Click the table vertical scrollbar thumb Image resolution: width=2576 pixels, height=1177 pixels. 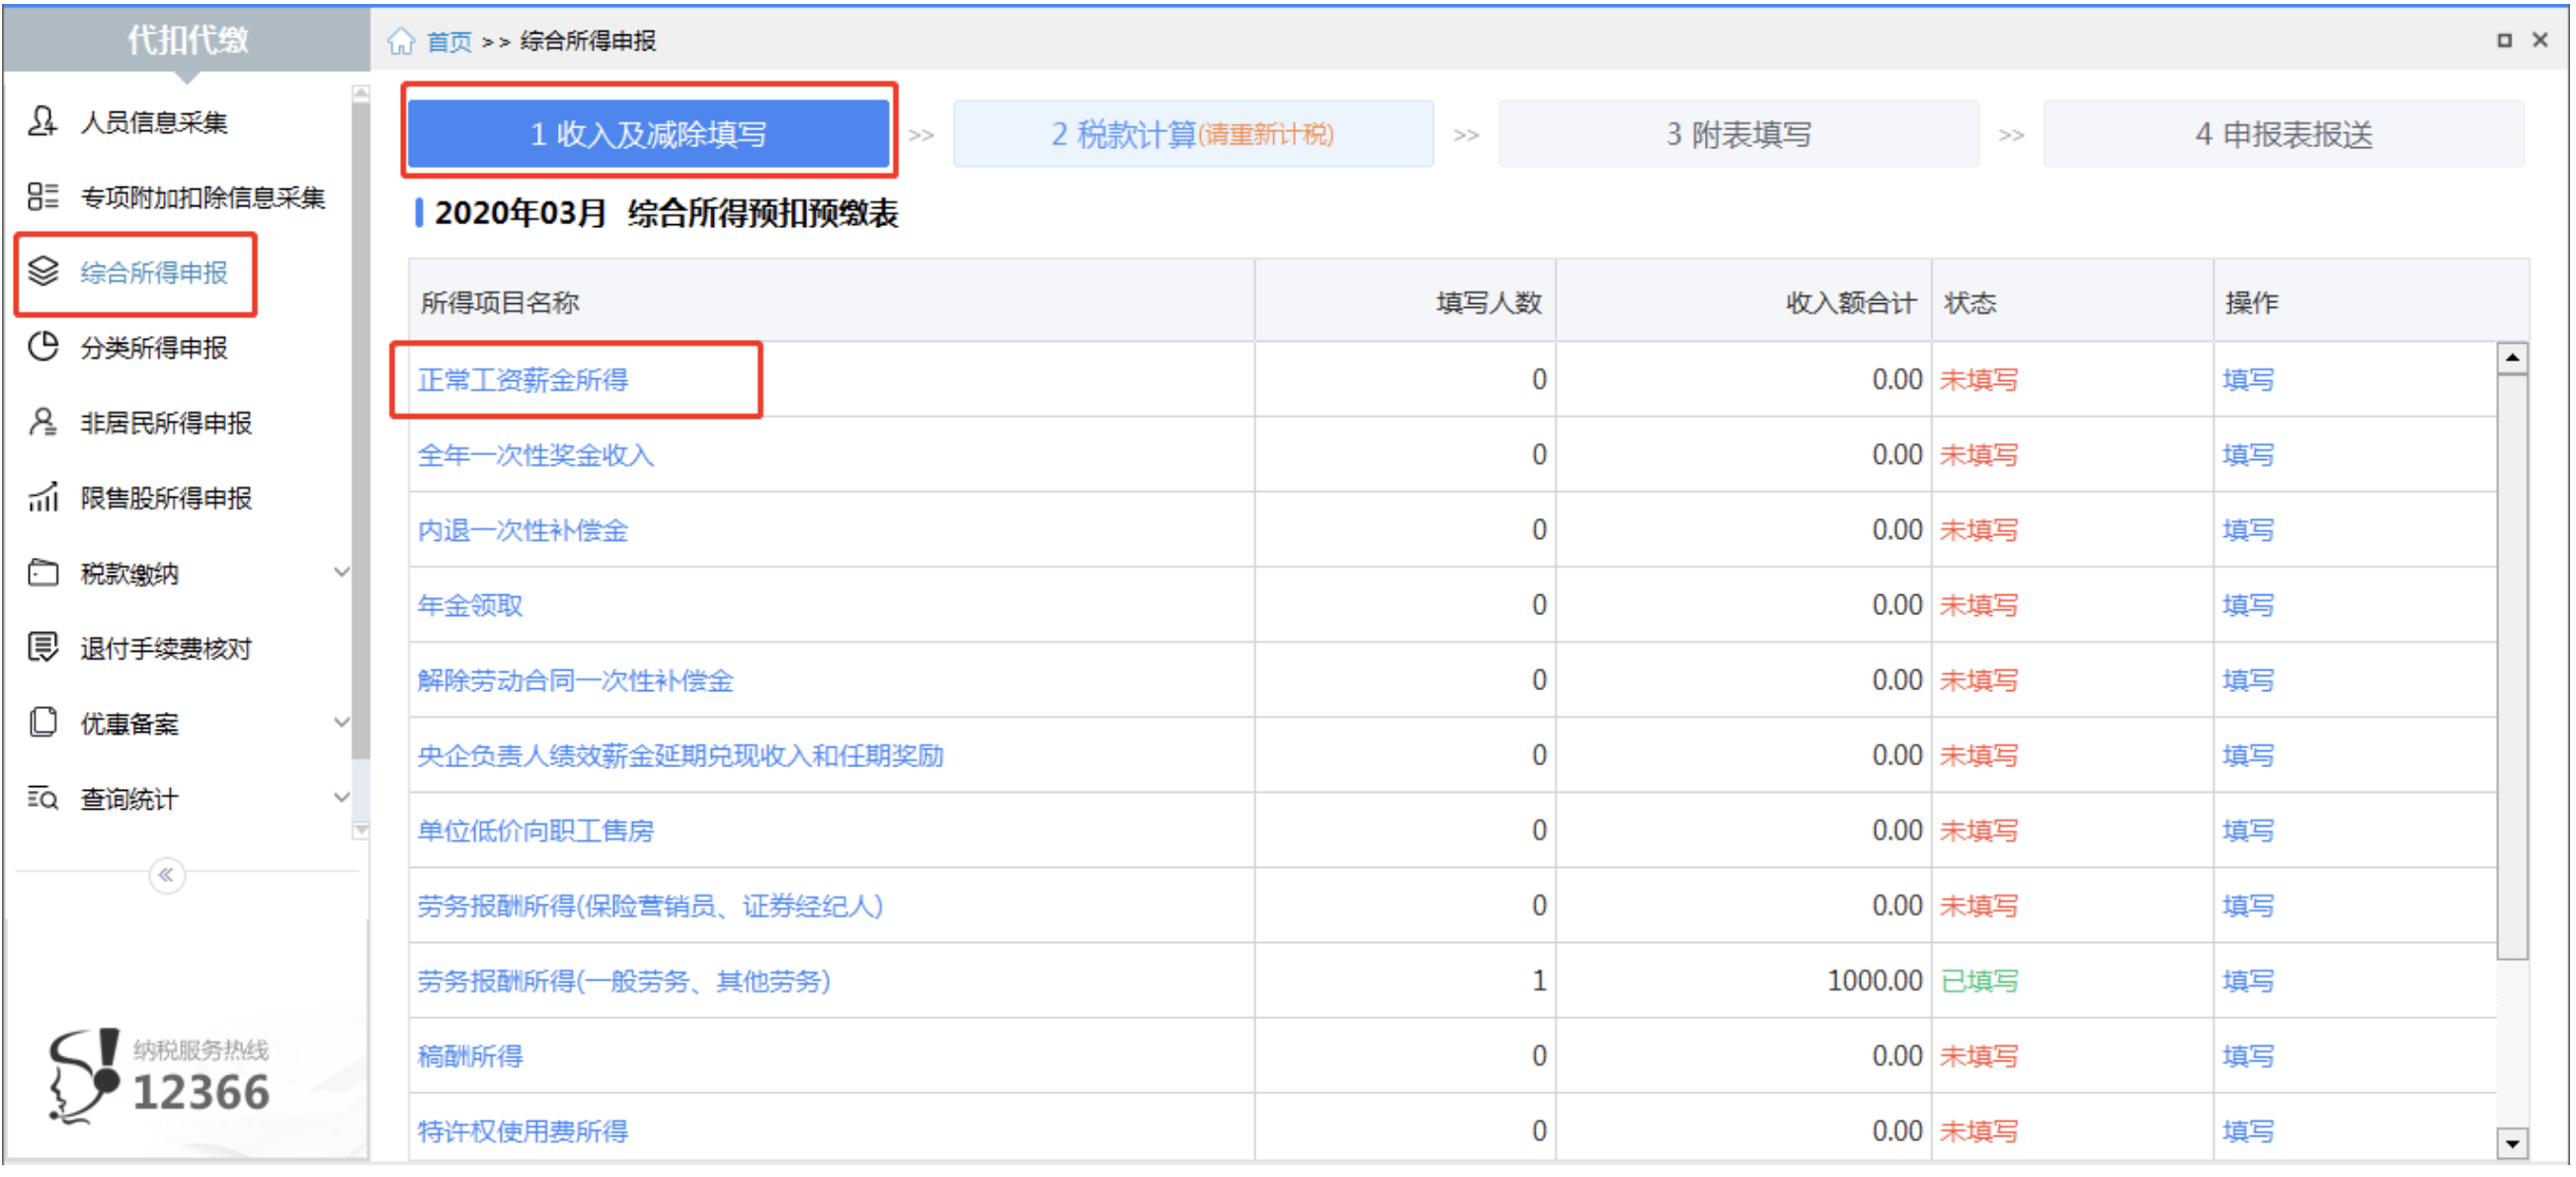point(2512,667)
